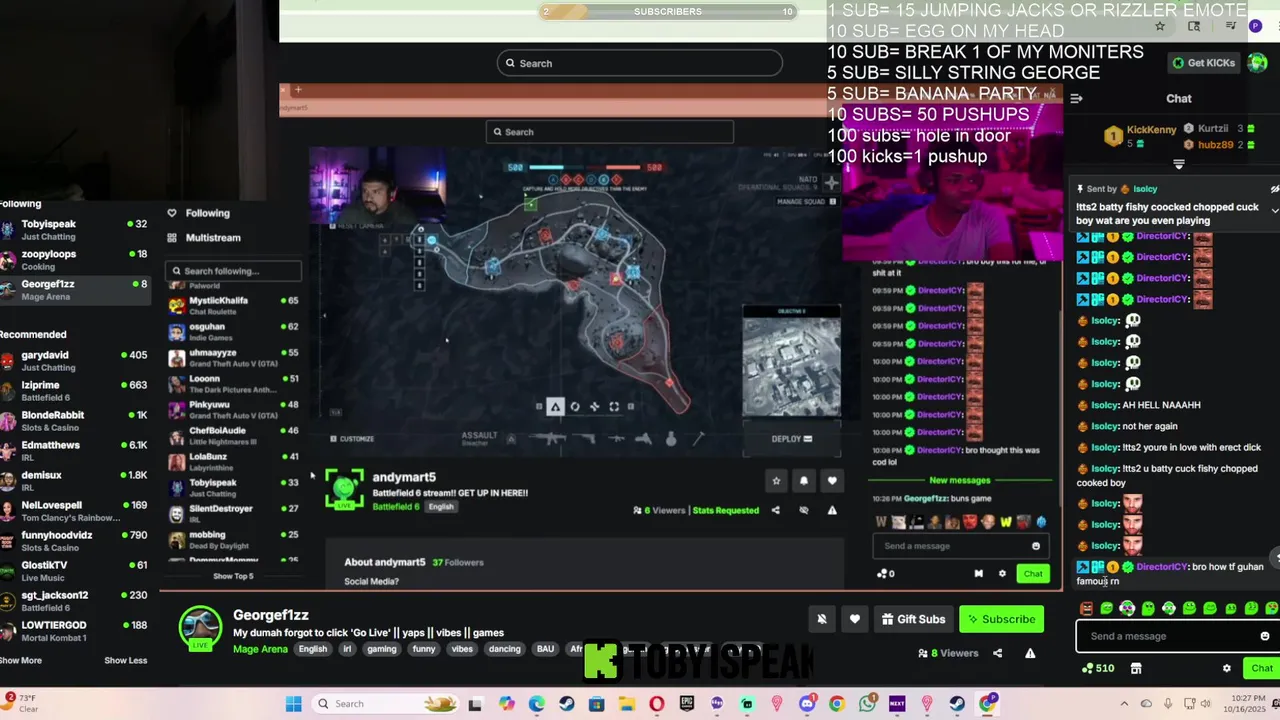This screenshot has width=1280, height=720.
Task: Toggle andymart5 notification bell
Action: pos(803,481)
